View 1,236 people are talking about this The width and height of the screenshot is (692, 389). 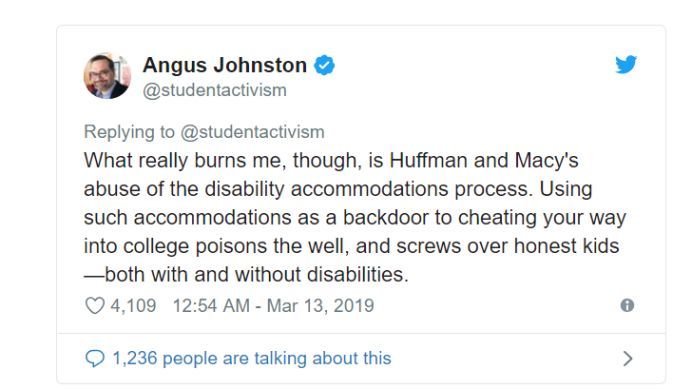[x=252, y=358]
